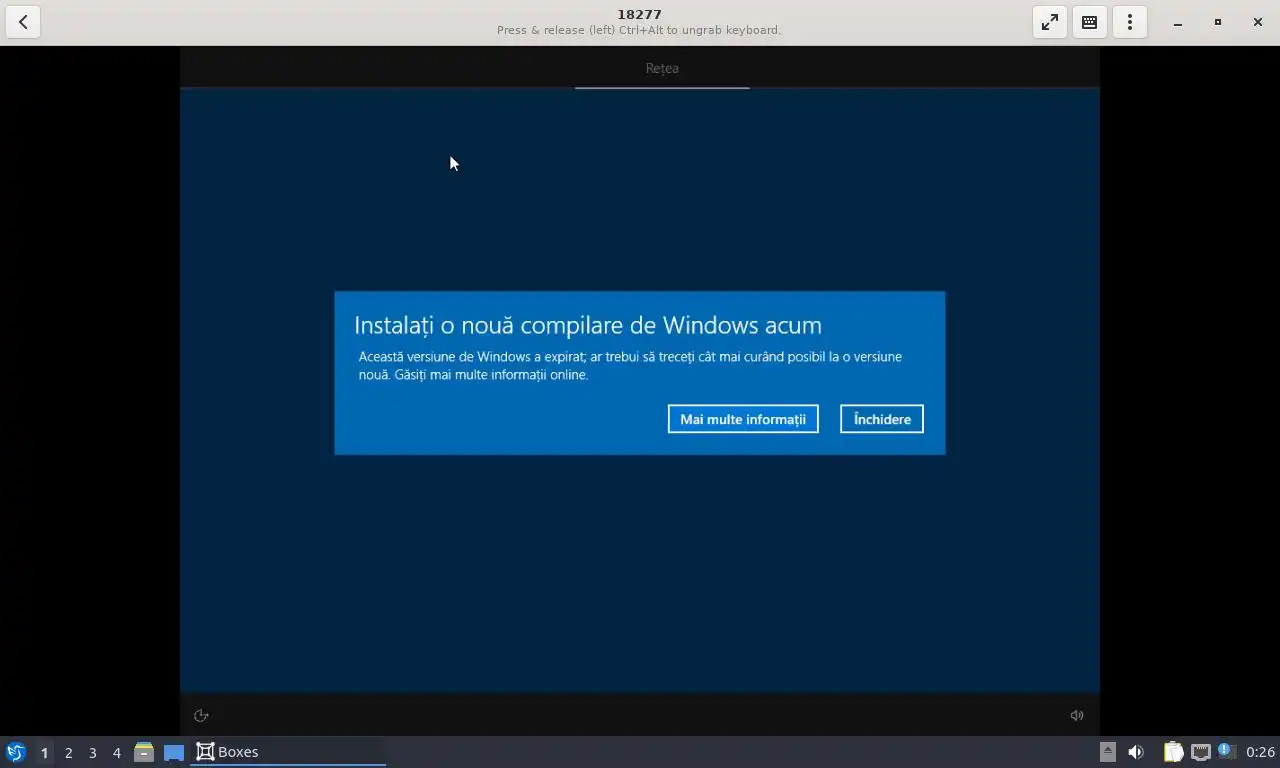Open the removable media tray icon
Screen dimensions: 1280x768
coord(1107,752)
